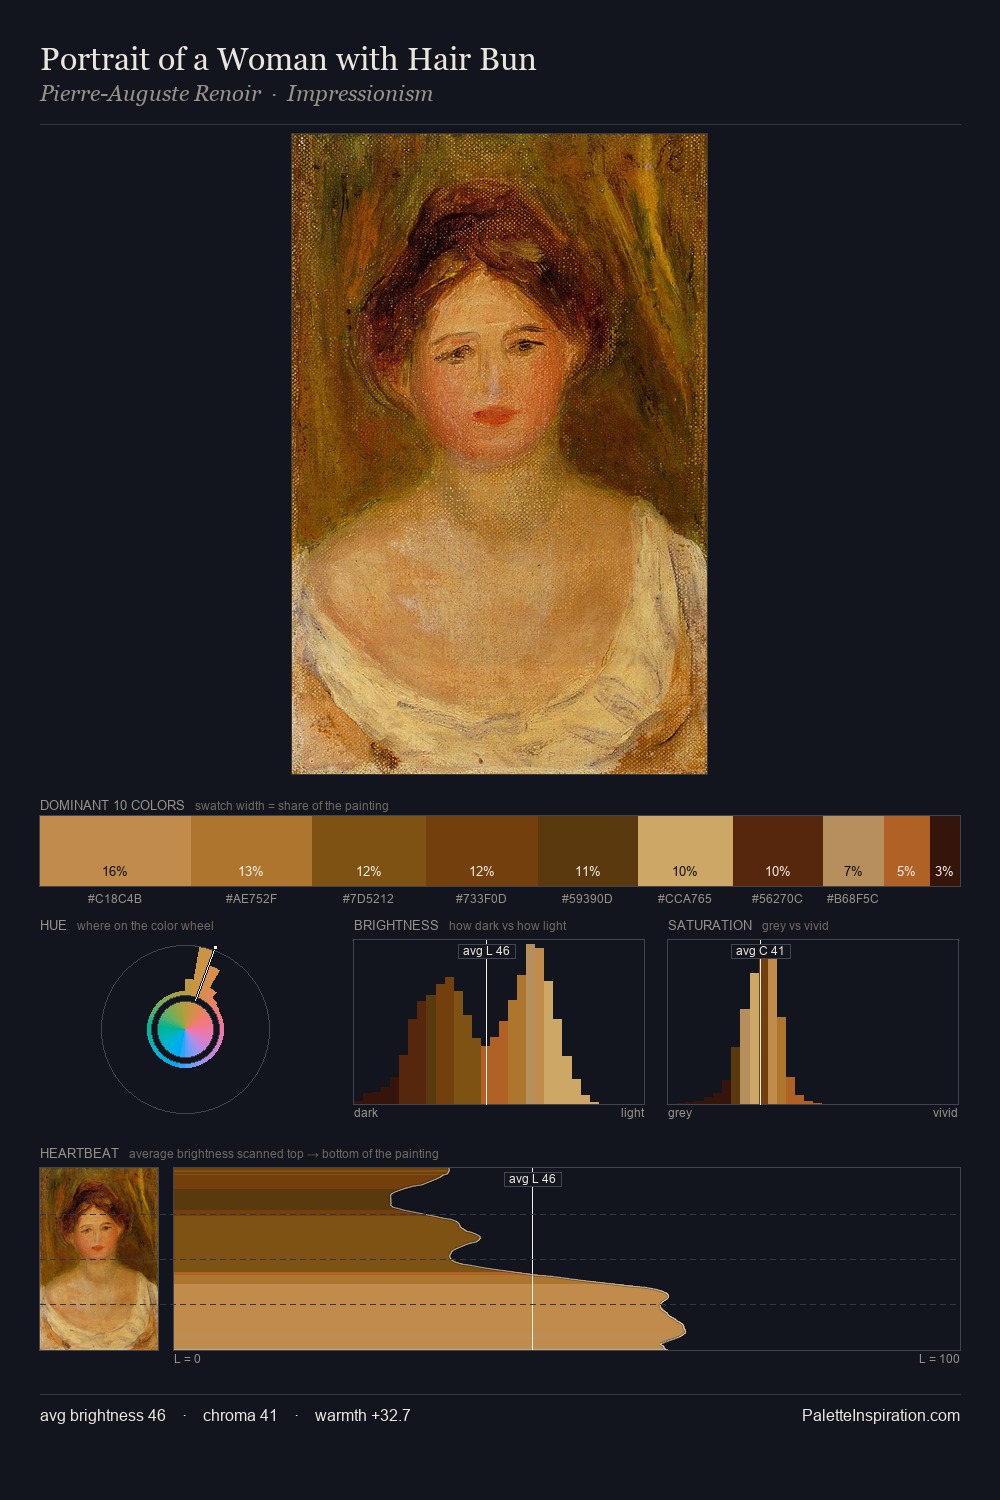This screenshot has width=1000, height=1500.
Task: Click the 'dark' axis label
Action: coord(366,1113)
